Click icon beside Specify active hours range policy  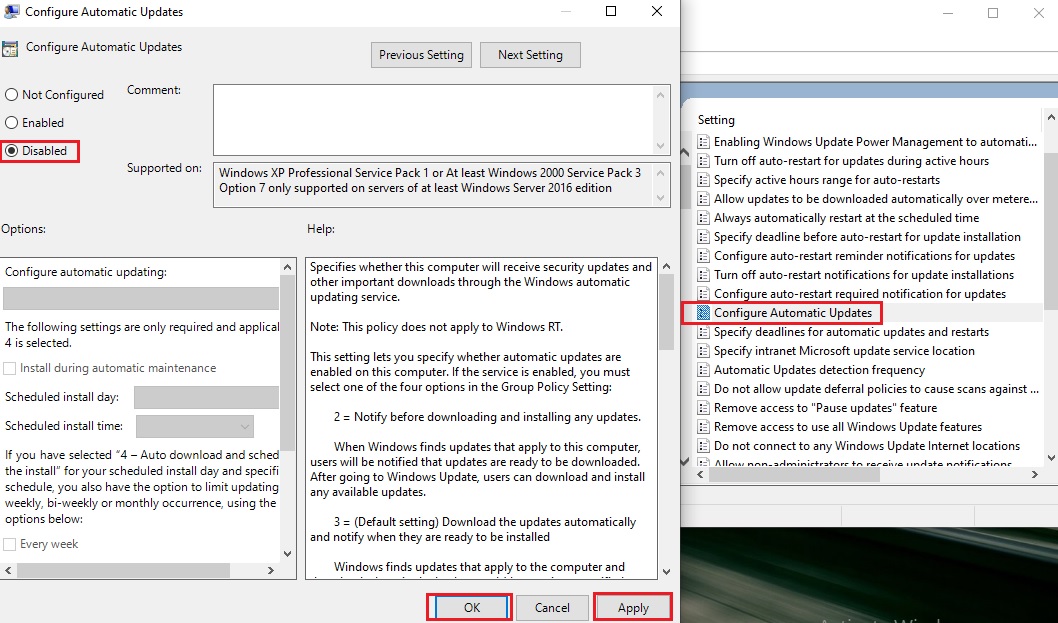(x=703, y=180)
